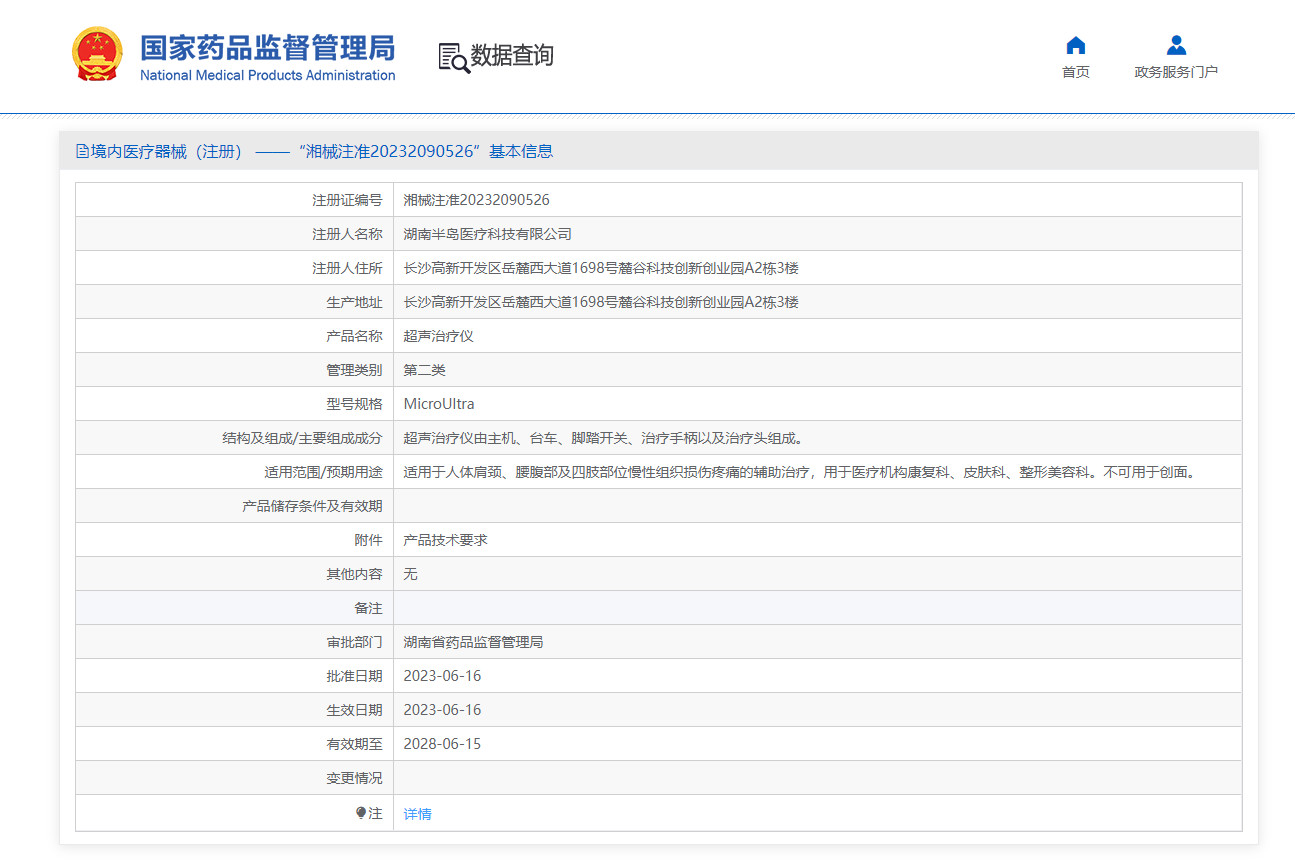The height and width of the screenshot is (860, 1295).
Task: Click the document icon beside 境内医疗器械
Action: (83, 151)
